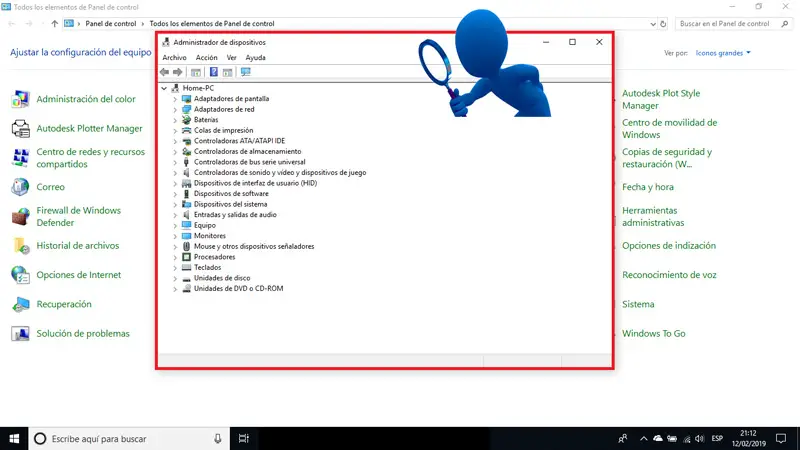800x450 pixels.
Task: Open the Windows To Go link
Action: pyautogui.click(x=654, y=333)
